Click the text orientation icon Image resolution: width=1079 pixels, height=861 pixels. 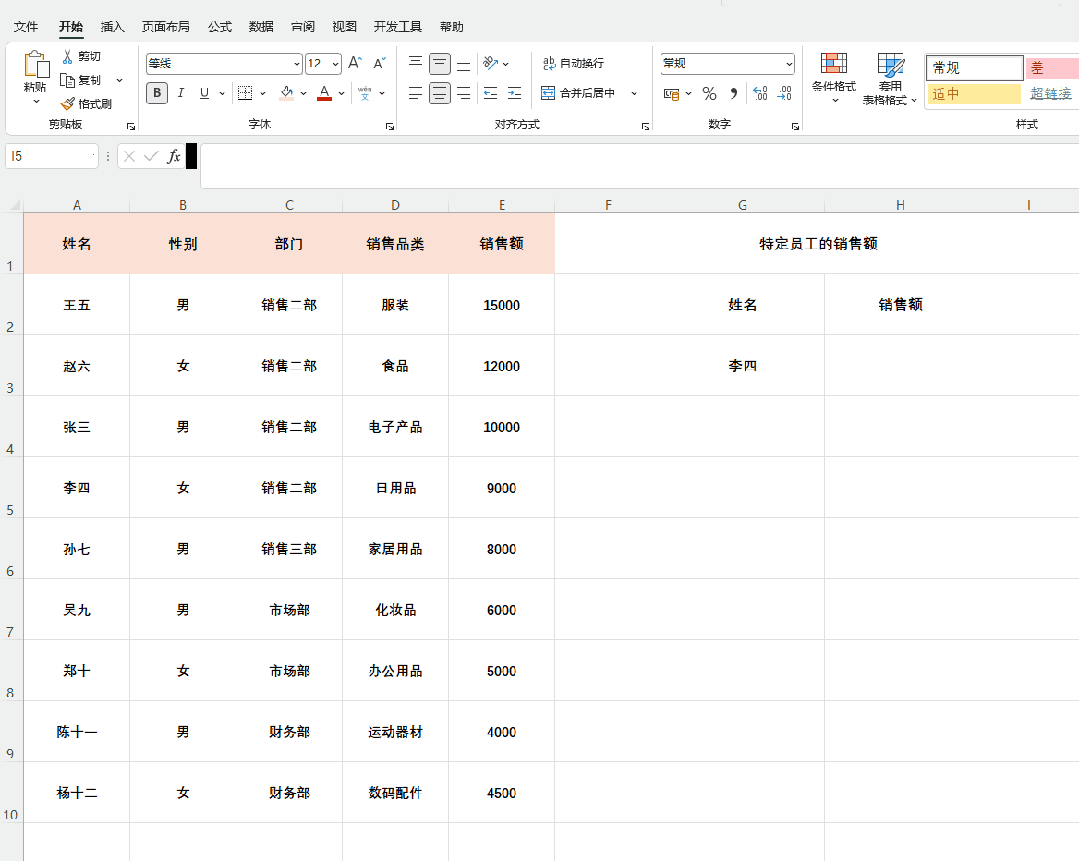[491, 63]
